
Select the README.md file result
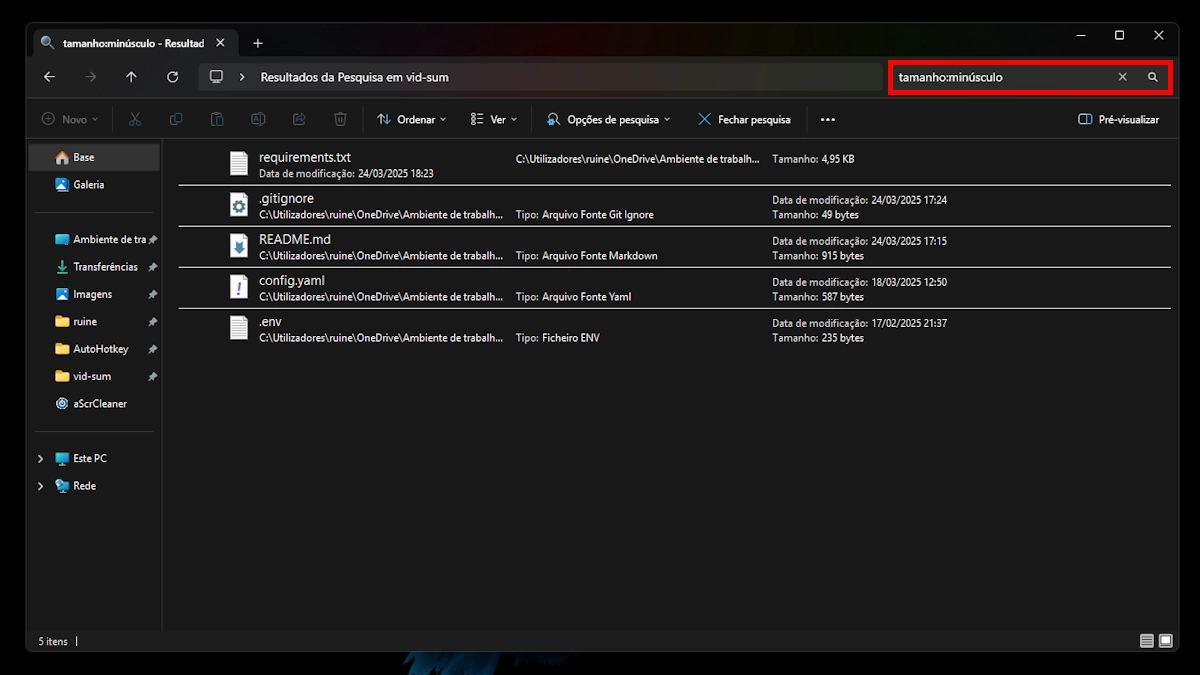click(x=294, y=240)
